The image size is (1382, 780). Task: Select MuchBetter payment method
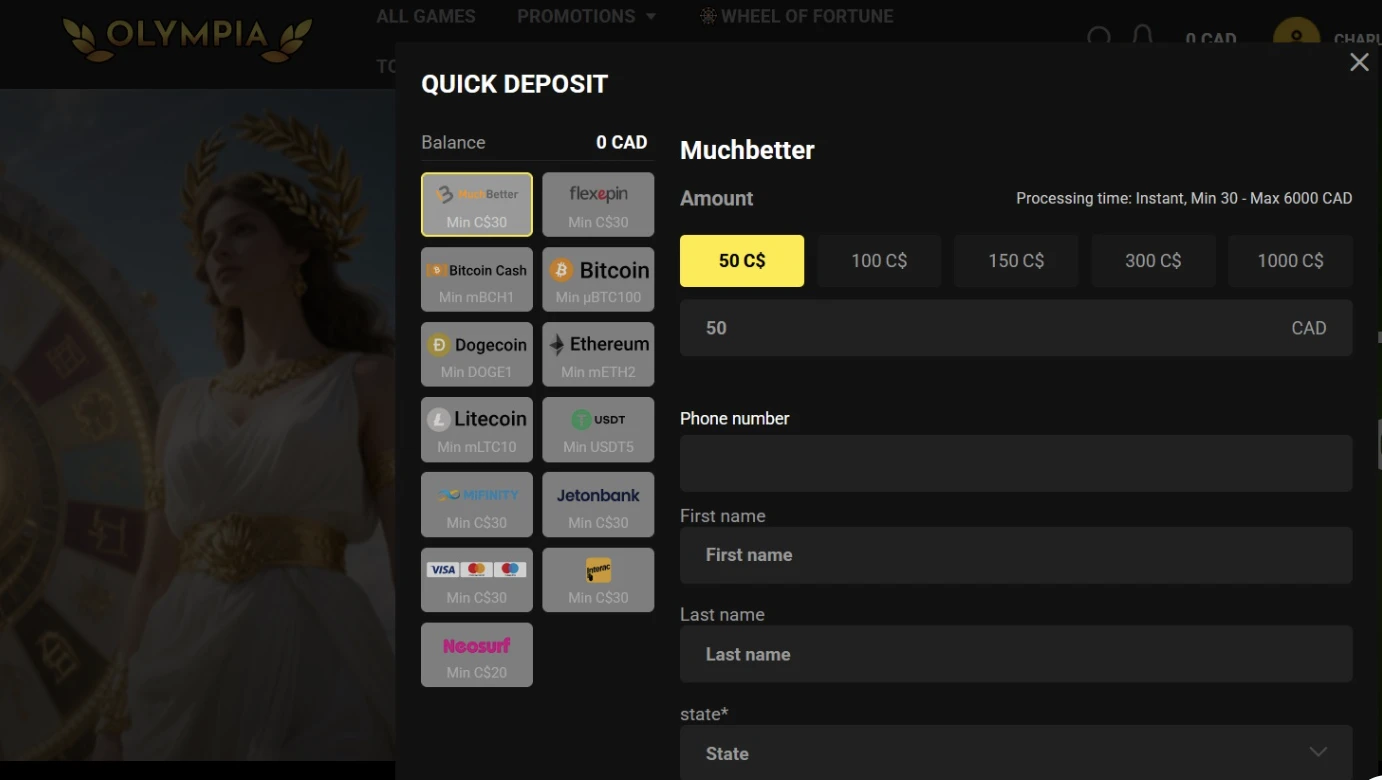tap(477, 205)
